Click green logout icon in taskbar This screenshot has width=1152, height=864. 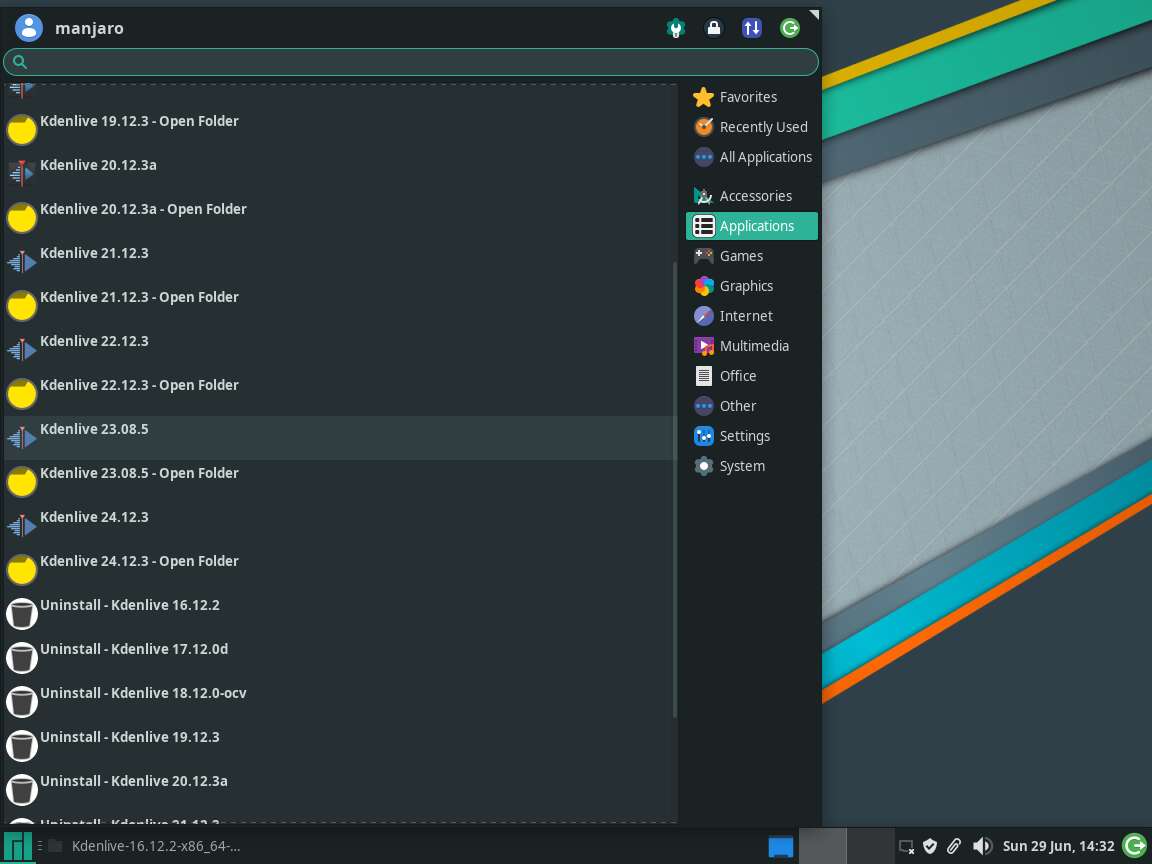pos(1136,846)
